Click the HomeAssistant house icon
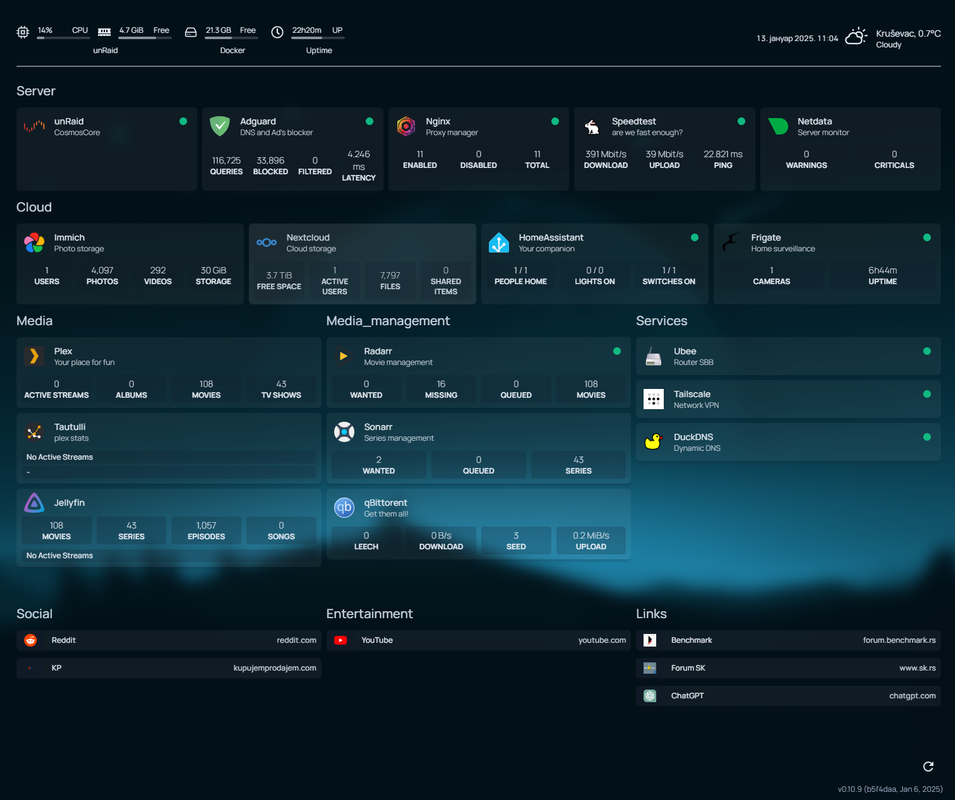This screenshot has height=800, width=955. coord(499,242)
